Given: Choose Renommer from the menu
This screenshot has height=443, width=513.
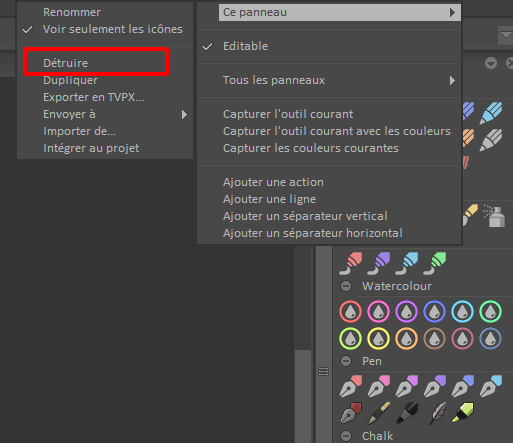Looking at the screenshot, I should pyautogui.click(x=105, y=12).
